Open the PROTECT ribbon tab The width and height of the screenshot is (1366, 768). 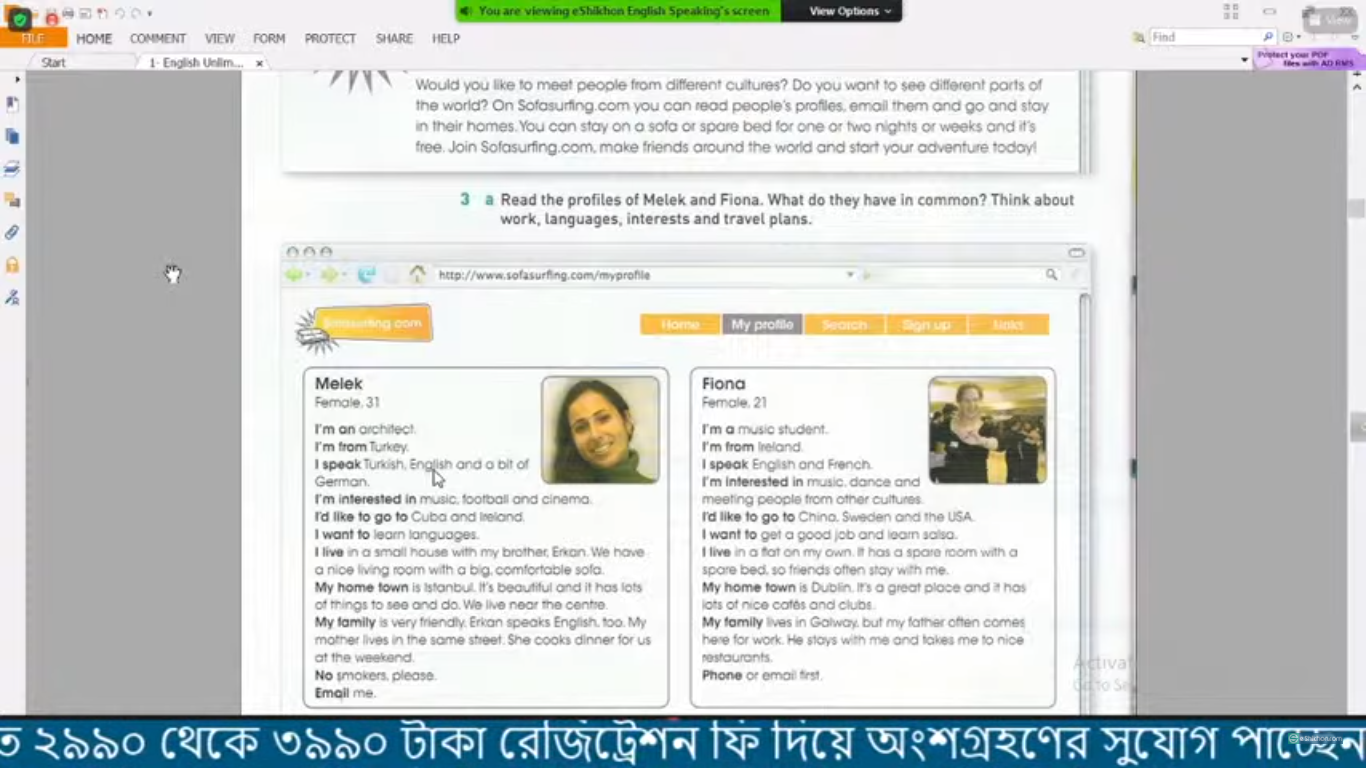click(x=330, y=38)
